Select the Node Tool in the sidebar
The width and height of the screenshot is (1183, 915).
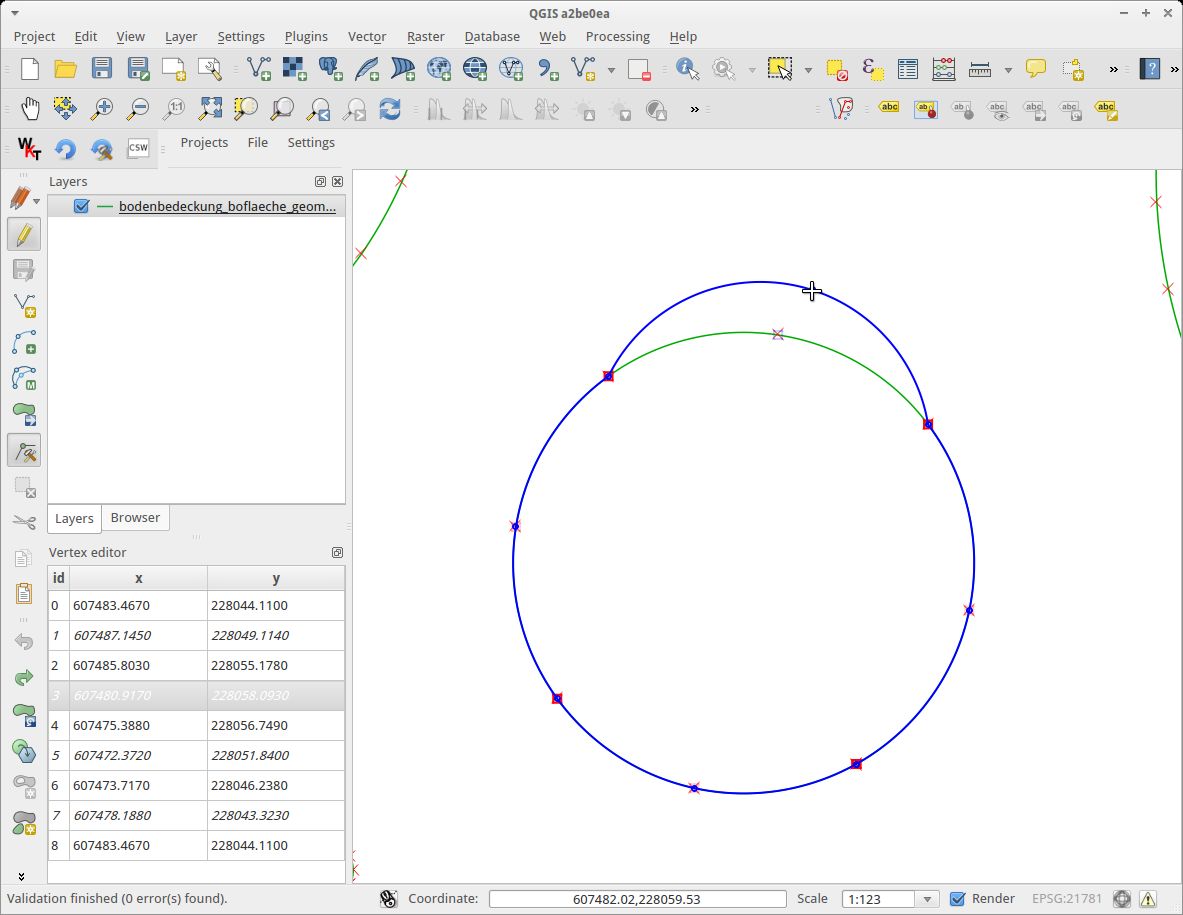pos(24,451)
